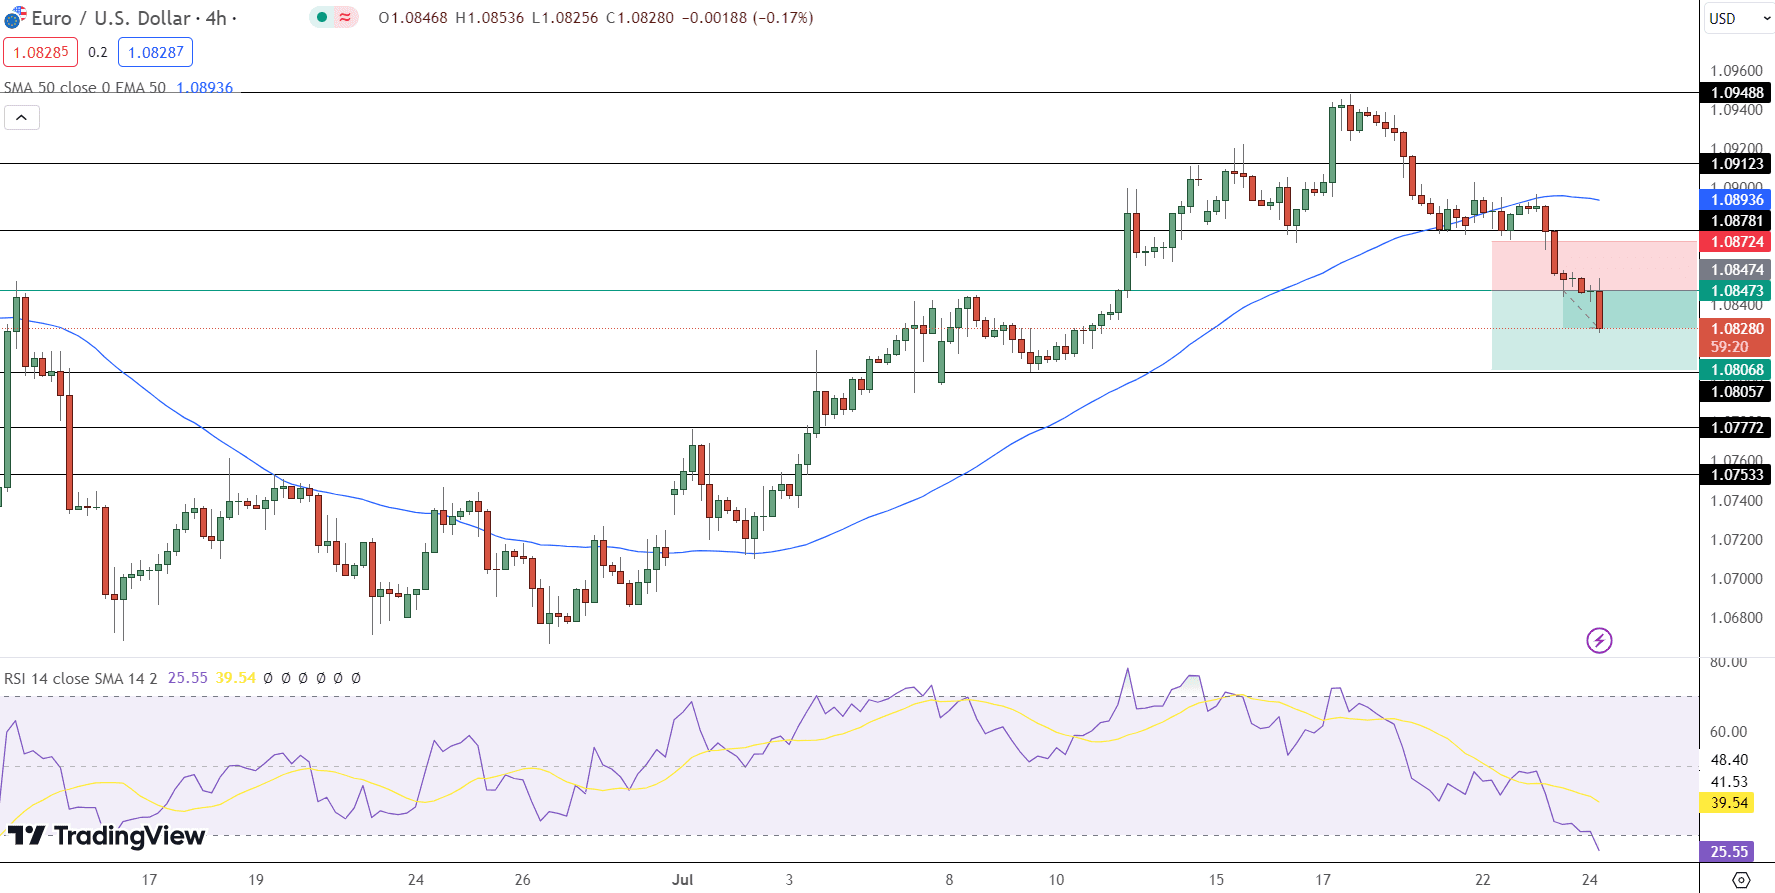Click the green 1.08473 entry level label

click(1735, 291)
